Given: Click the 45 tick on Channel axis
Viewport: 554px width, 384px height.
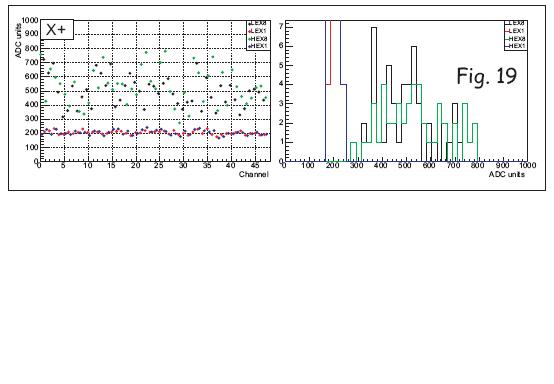Looking at the screenshot, I should pos(255,165).
